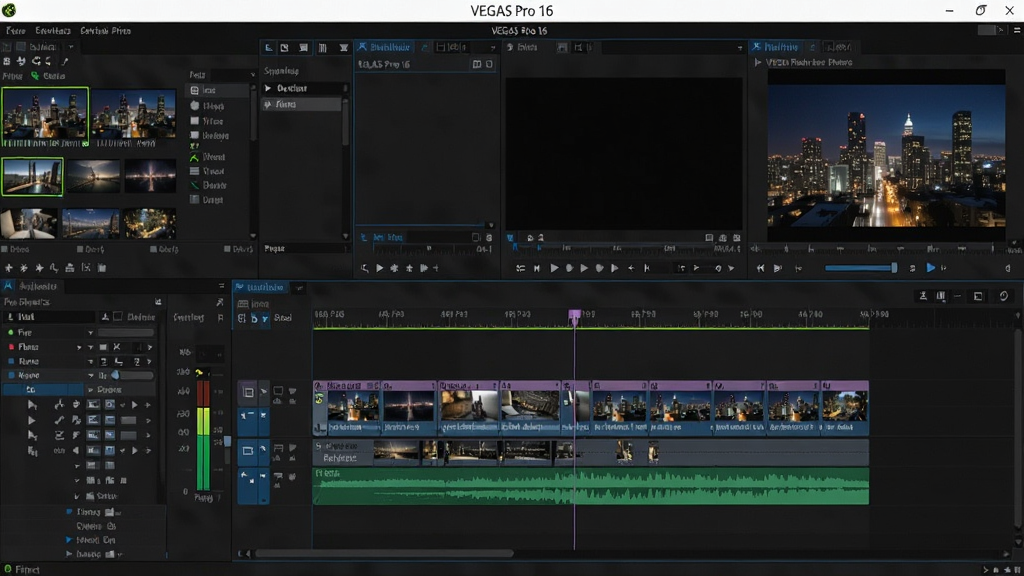Image resolution: width=1024 pixels, height=576 pixels.
Task: Click the split-view icon in the trimmer header
Action: coord(477,64)
